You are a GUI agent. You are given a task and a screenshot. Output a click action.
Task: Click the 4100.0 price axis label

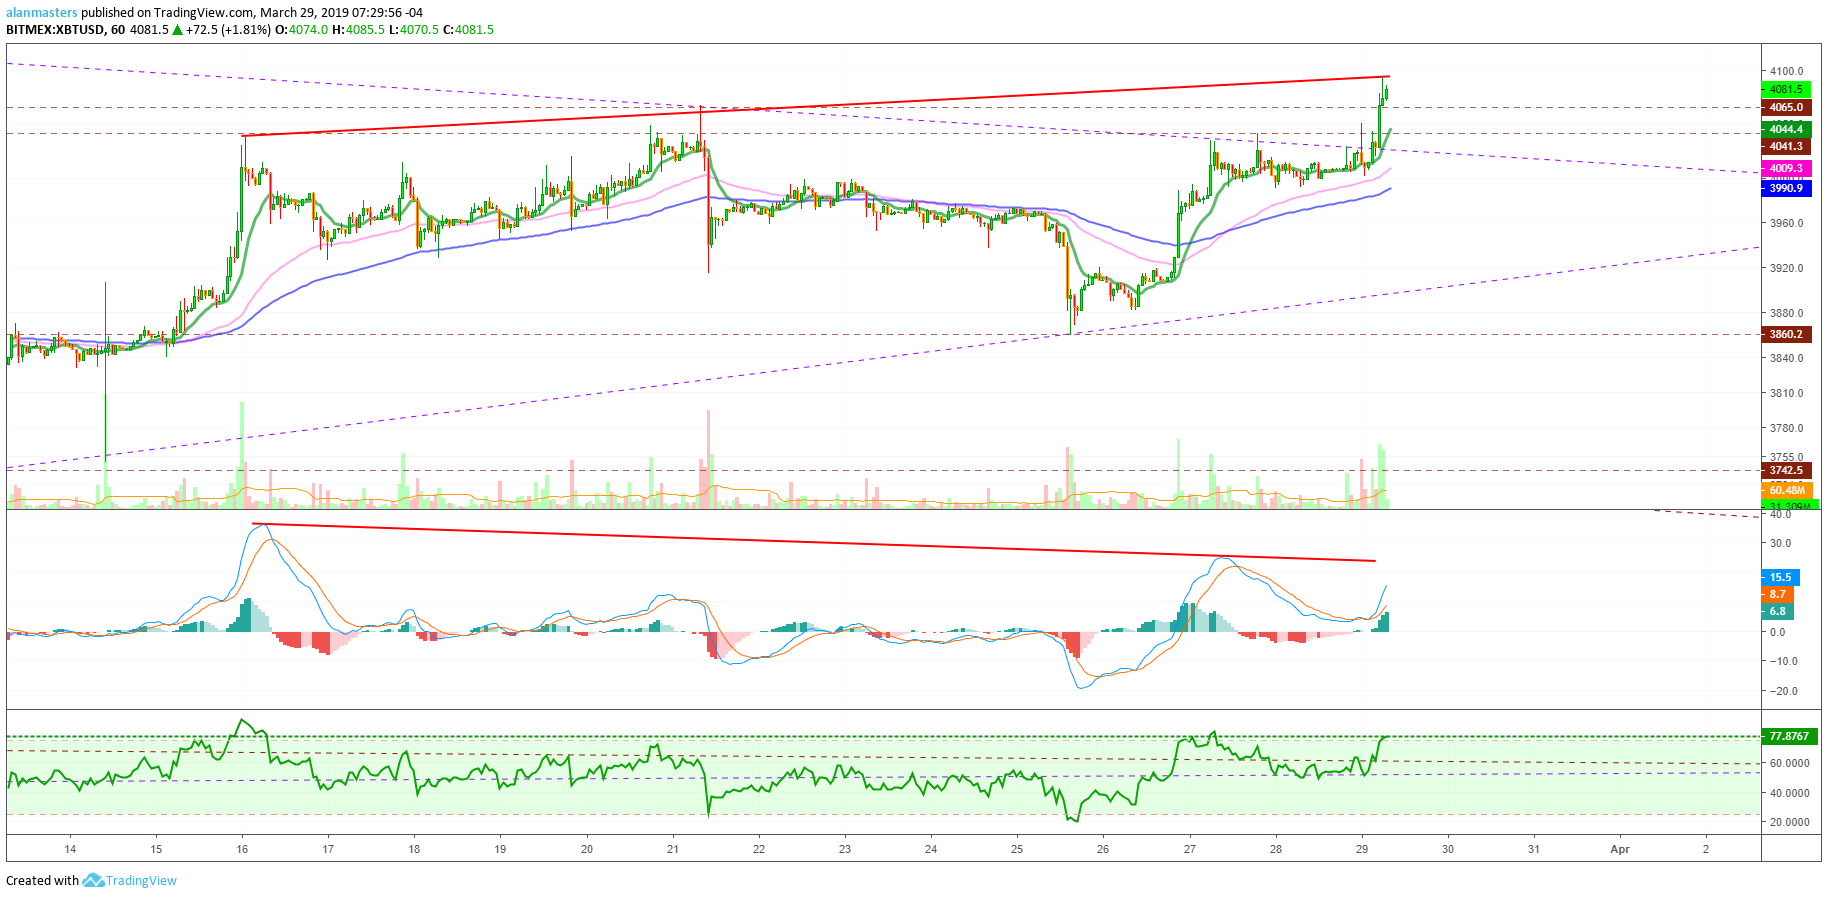point(1786,71)
